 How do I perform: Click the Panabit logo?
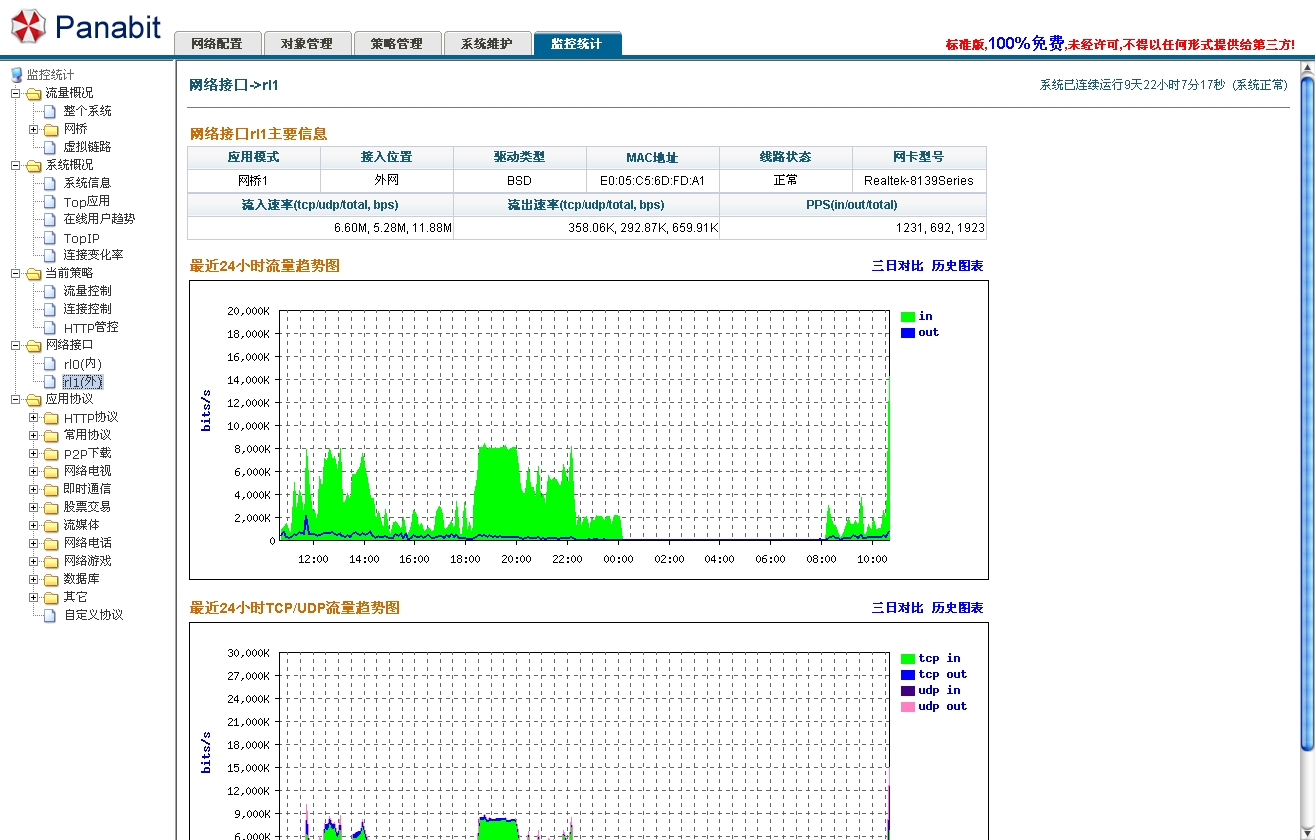point(86,26)
